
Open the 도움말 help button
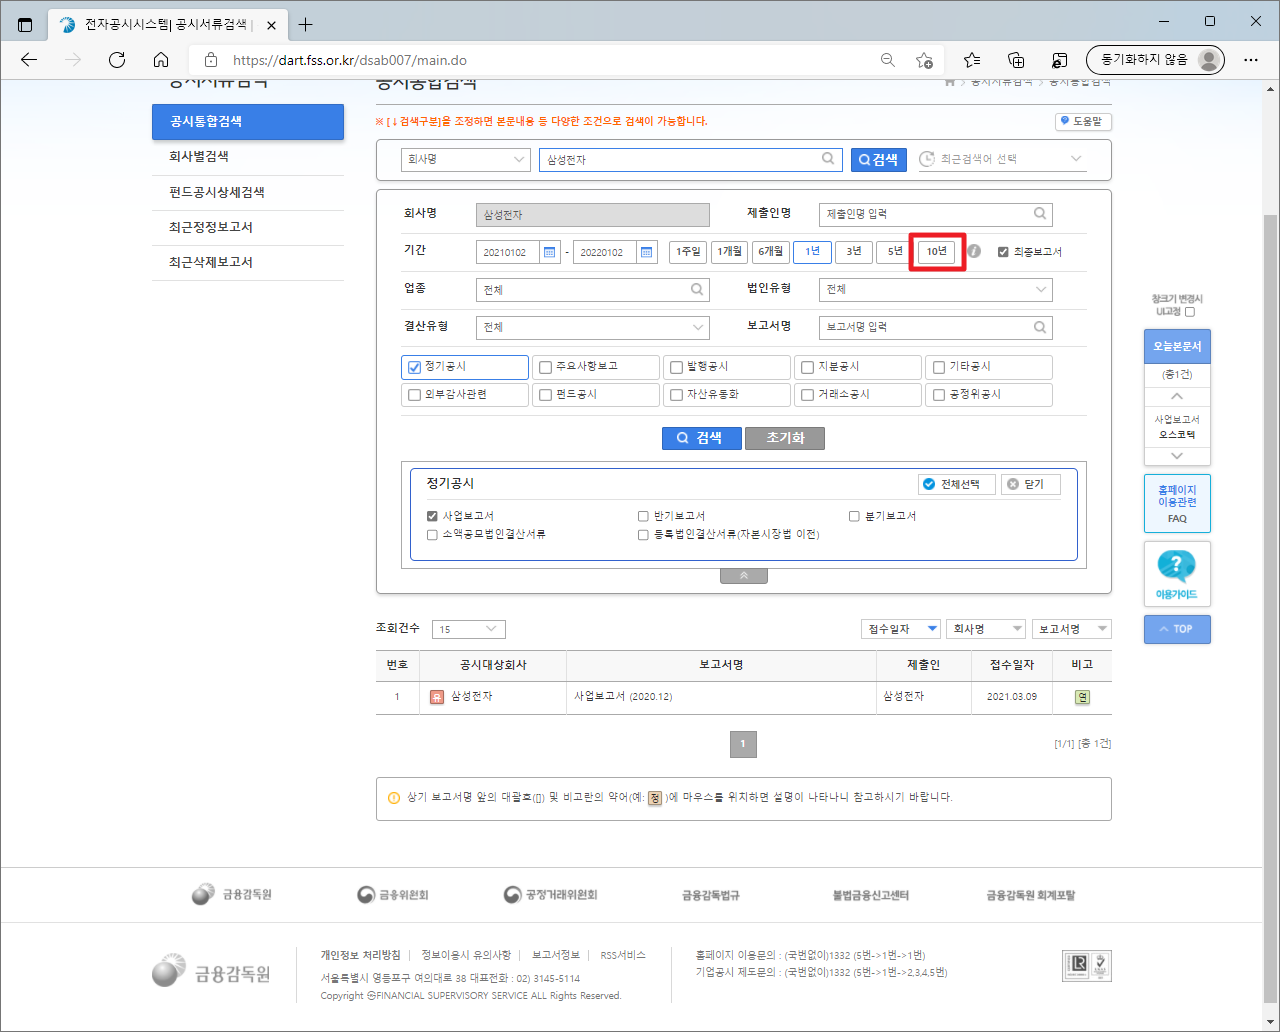click(1084, 121)
